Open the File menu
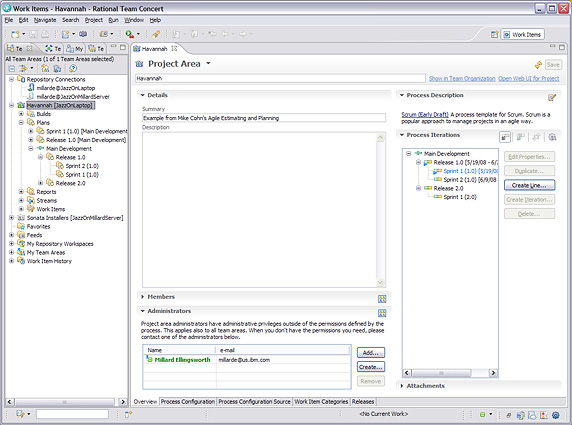 click(x=9, y=20)
